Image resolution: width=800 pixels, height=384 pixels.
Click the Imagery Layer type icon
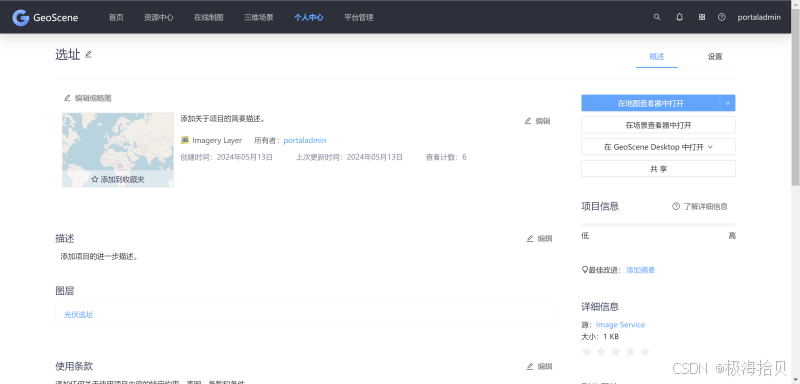185,140
